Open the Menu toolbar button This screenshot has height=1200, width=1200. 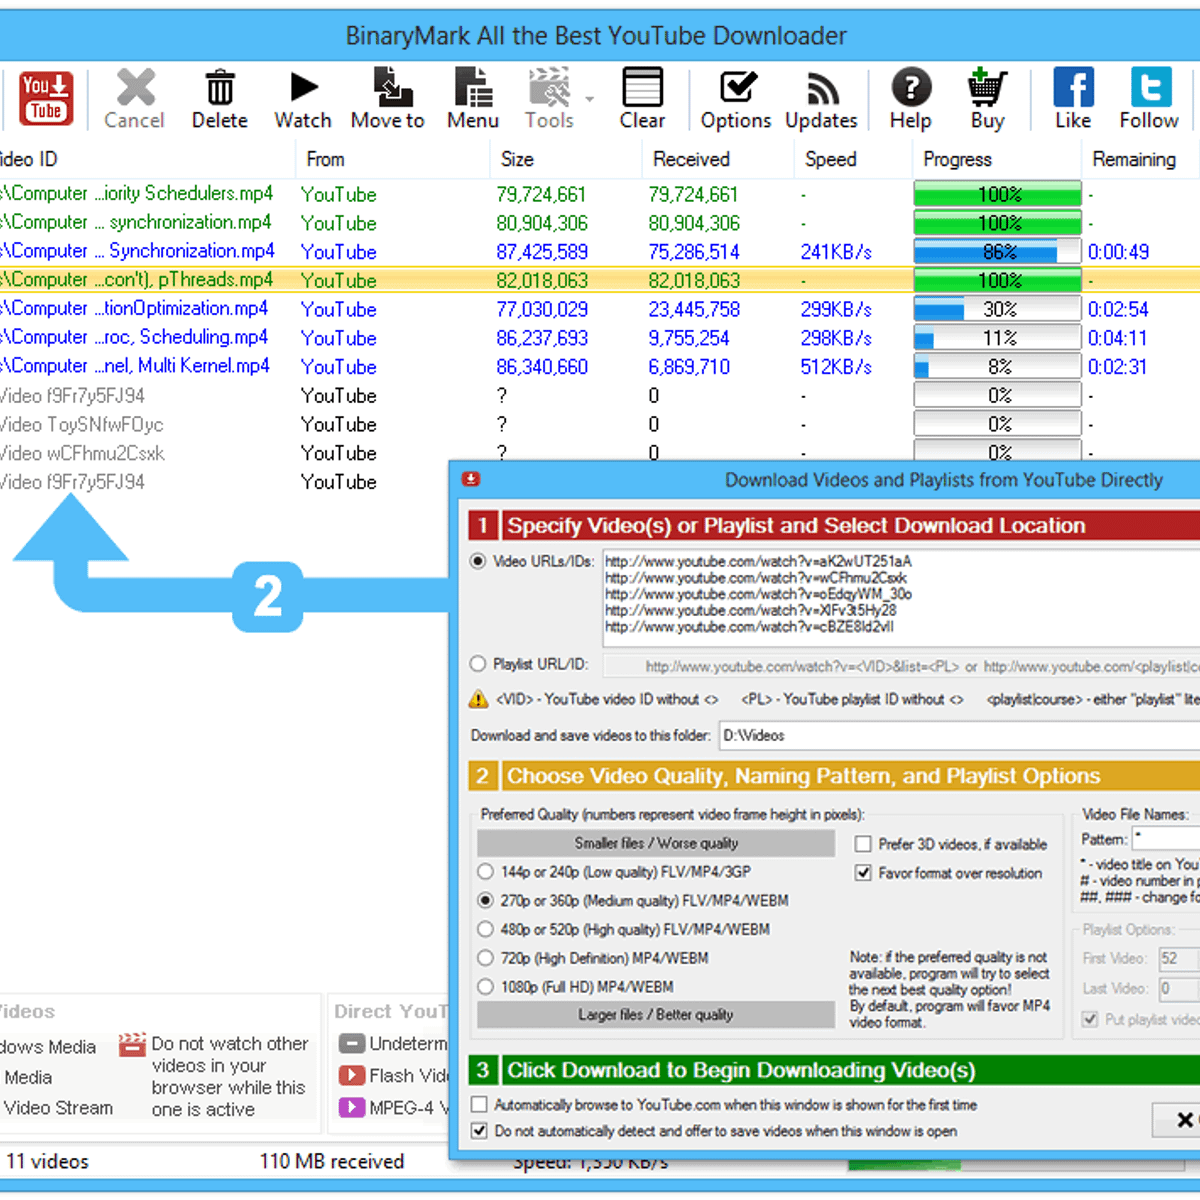[x=473, y=99]
